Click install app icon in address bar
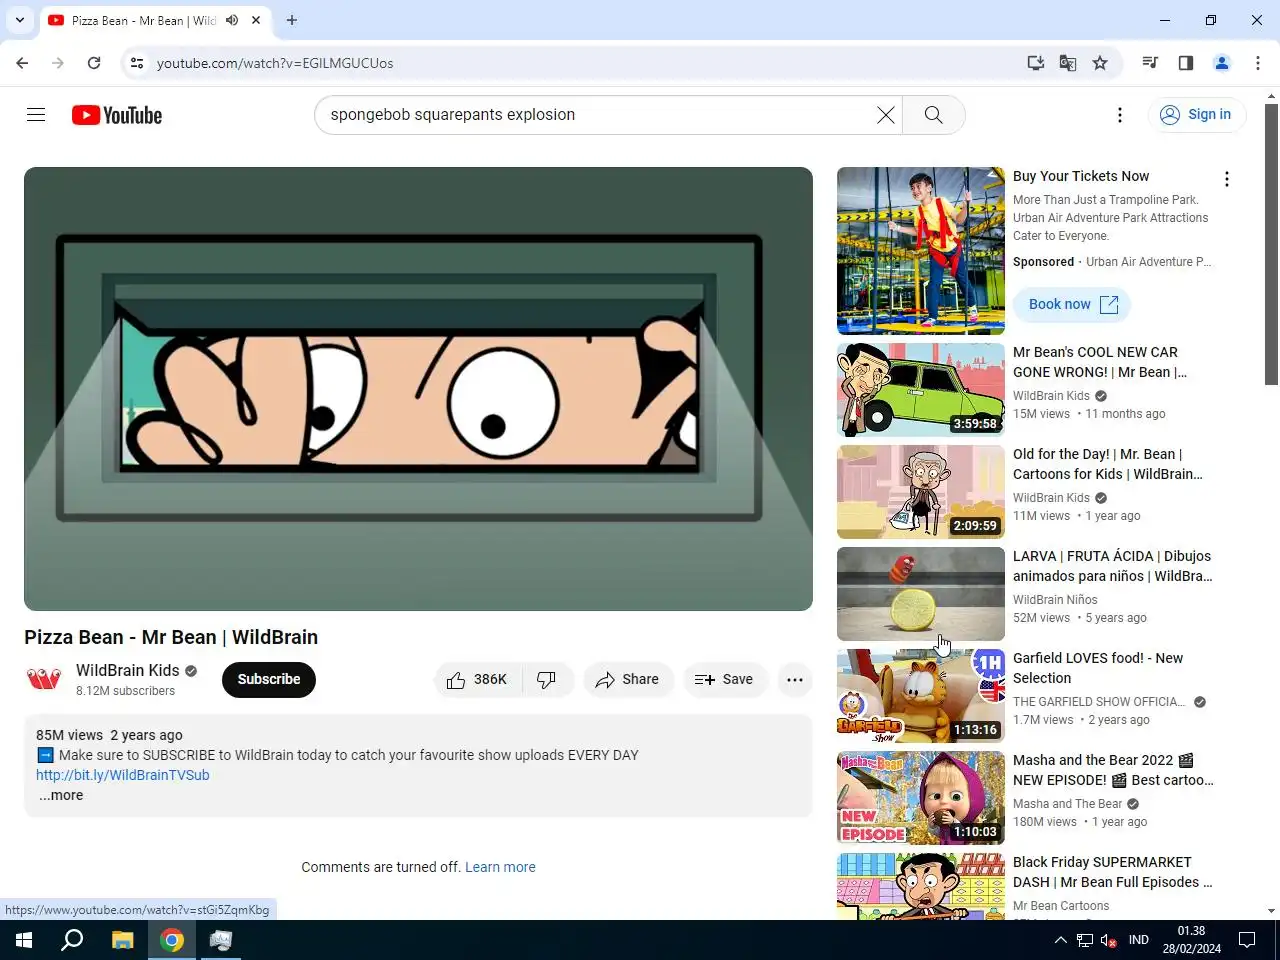Image resolution: width=1280 pixels, height=960 pixels. pos(1036,63)
